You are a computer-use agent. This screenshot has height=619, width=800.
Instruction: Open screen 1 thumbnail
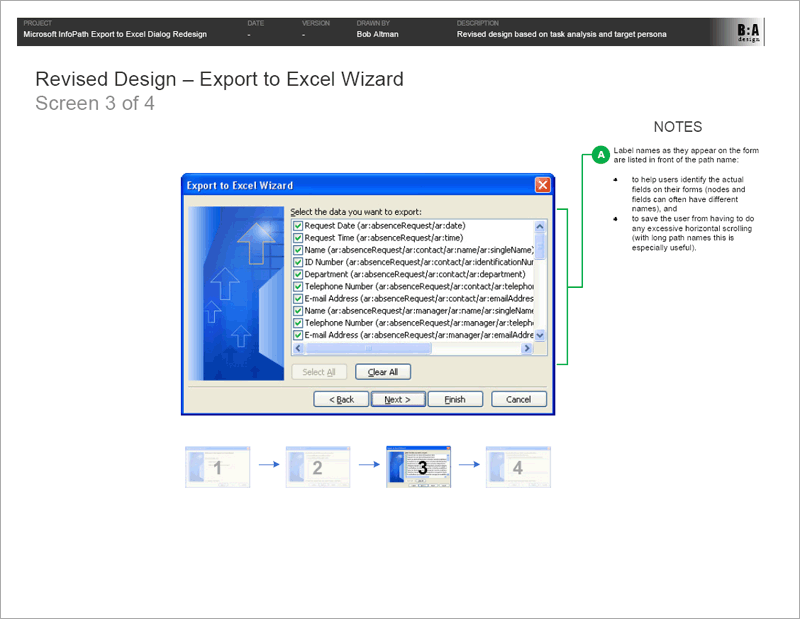point(218,467)
